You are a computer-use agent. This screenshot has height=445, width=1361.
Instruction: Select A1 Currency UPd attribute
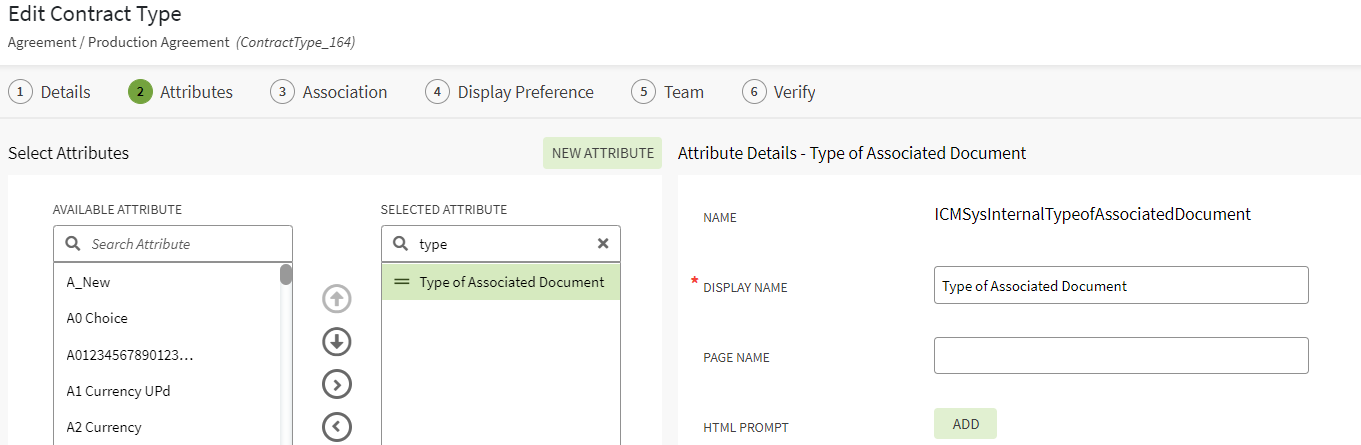pyautogui.click(x=118, y=391)
